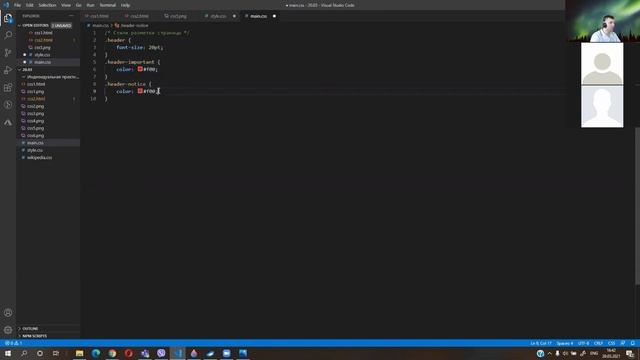
Task: Open the Source Control view
Action: point(8,53)
